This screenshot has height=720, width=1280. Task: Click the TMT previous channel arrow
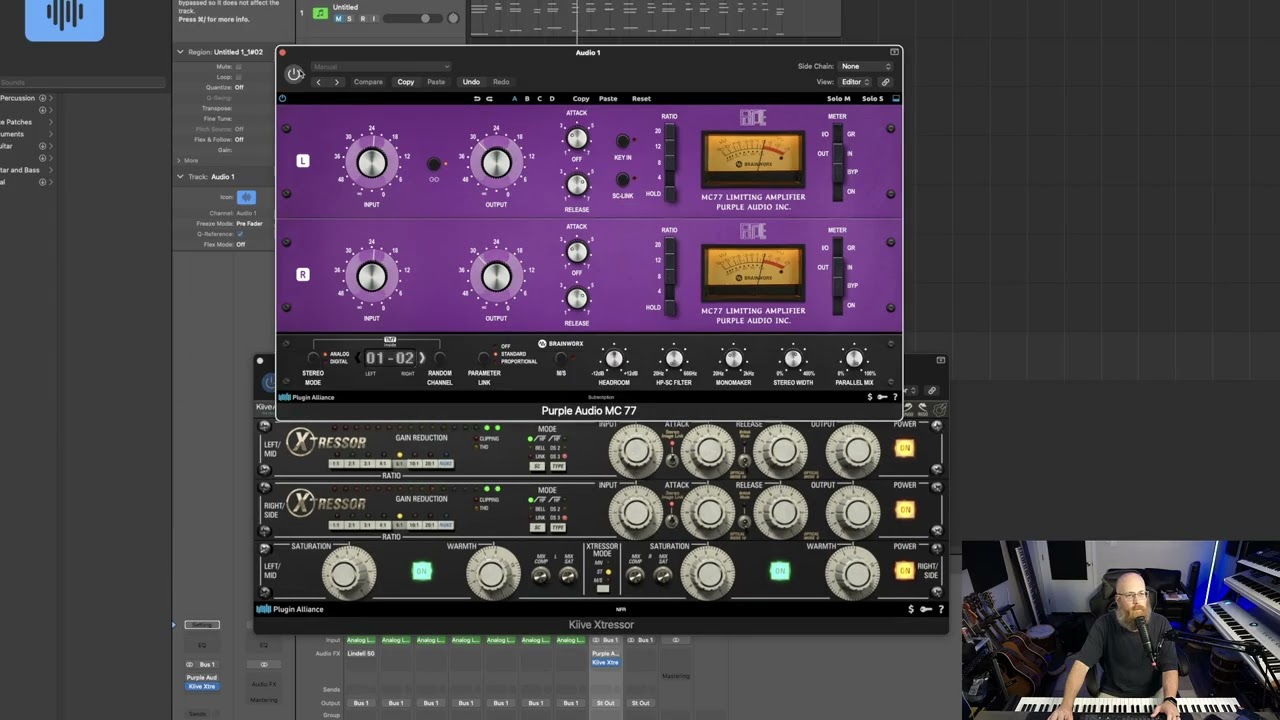pos(360,358)
